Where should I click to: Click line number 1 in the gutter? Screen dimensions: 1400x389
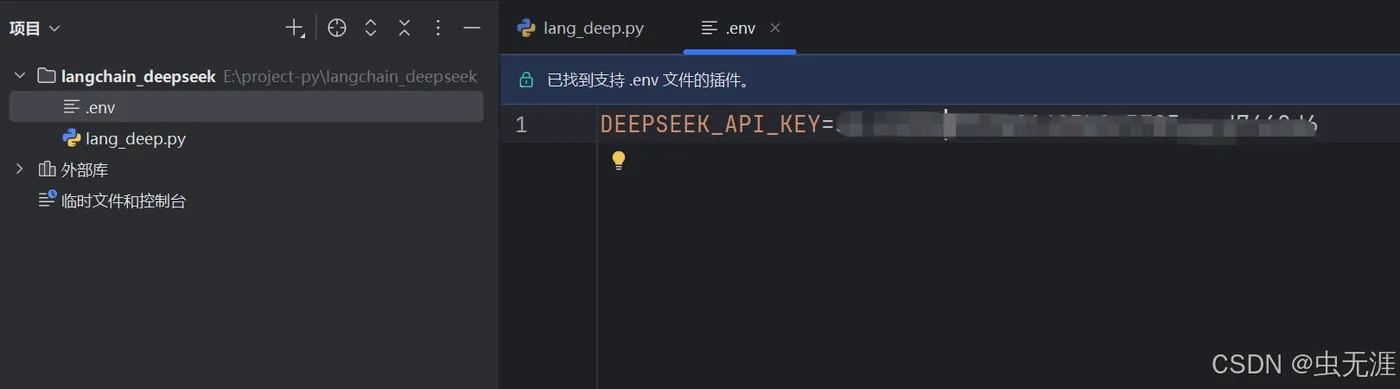pos(521,125)
